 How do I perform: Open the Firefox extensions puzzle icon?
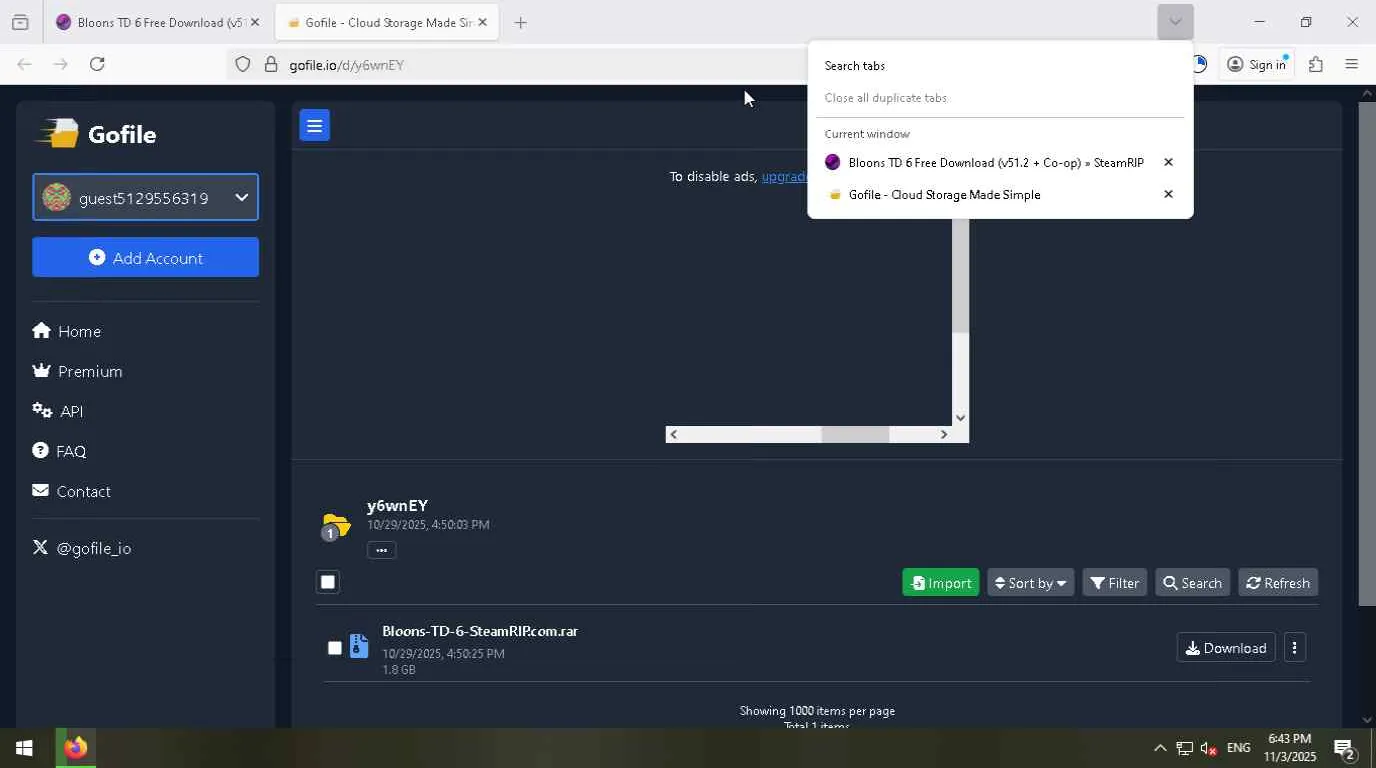tap(1315, 64)
